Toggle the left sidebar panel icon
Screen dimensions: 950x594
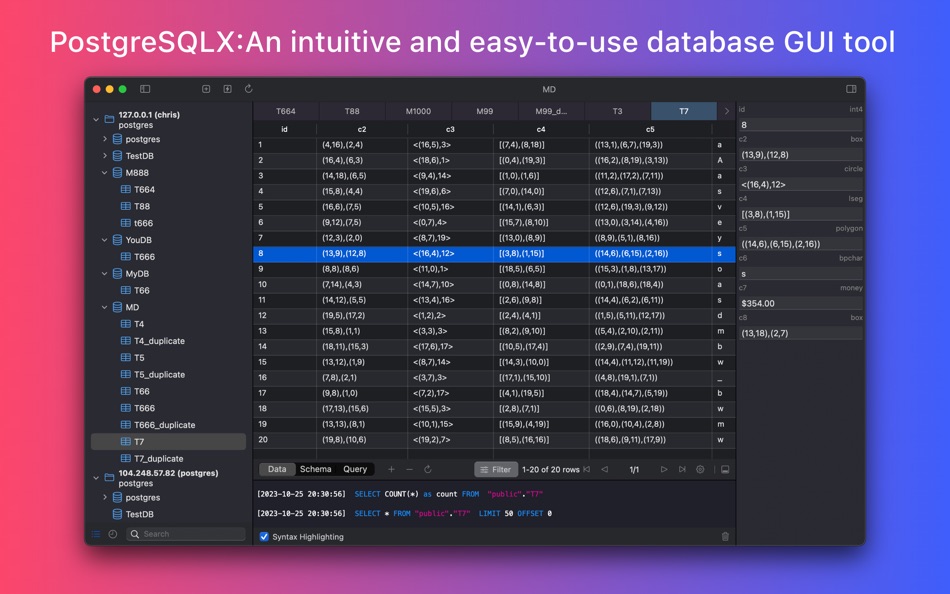point(145,89)
